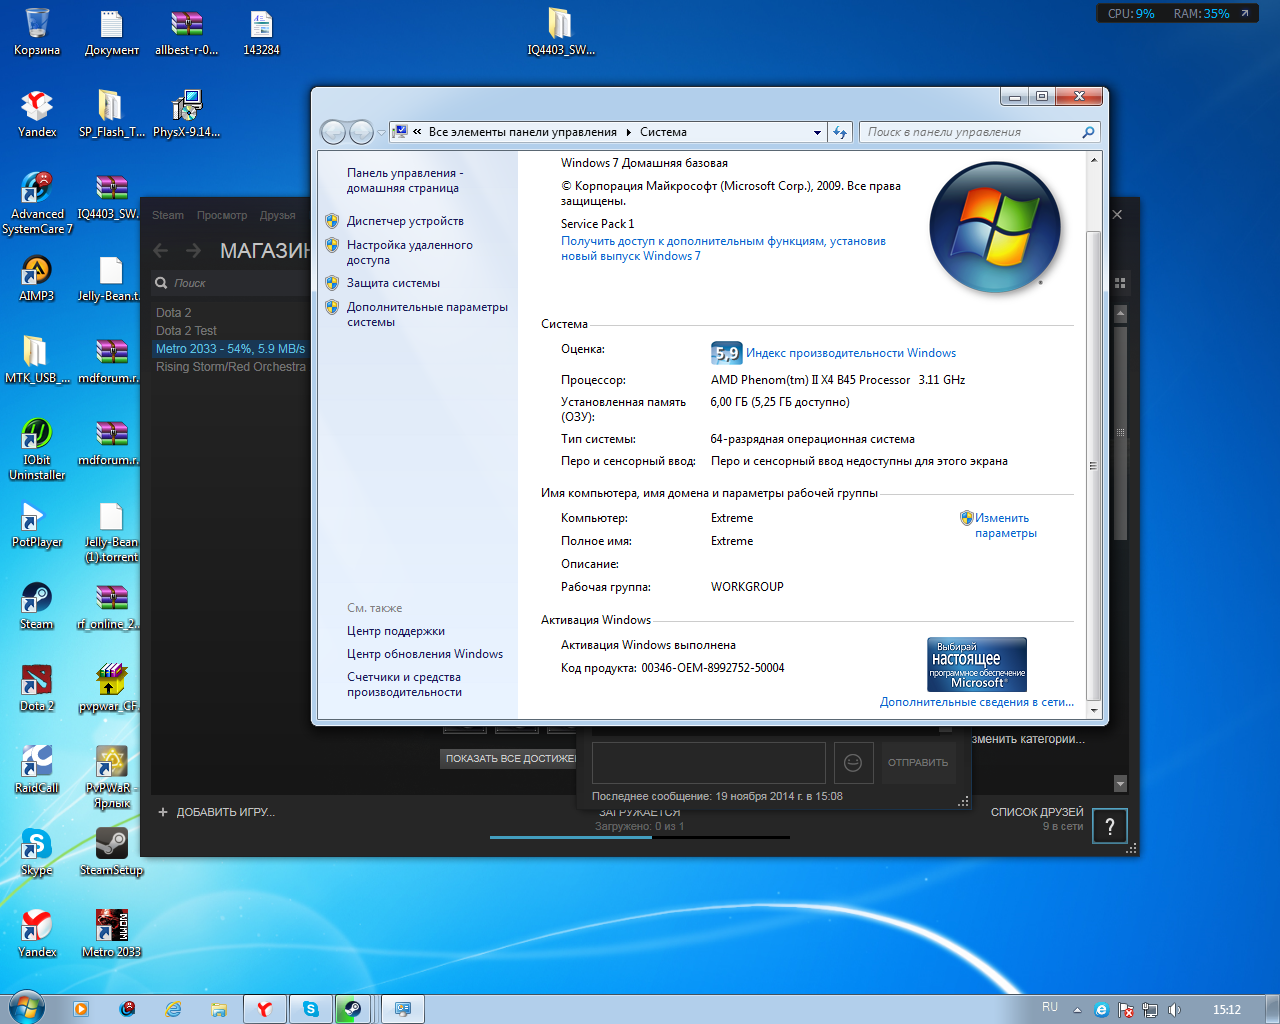
Task: Open Диспетчер устройств link
Action: (405, 221)
